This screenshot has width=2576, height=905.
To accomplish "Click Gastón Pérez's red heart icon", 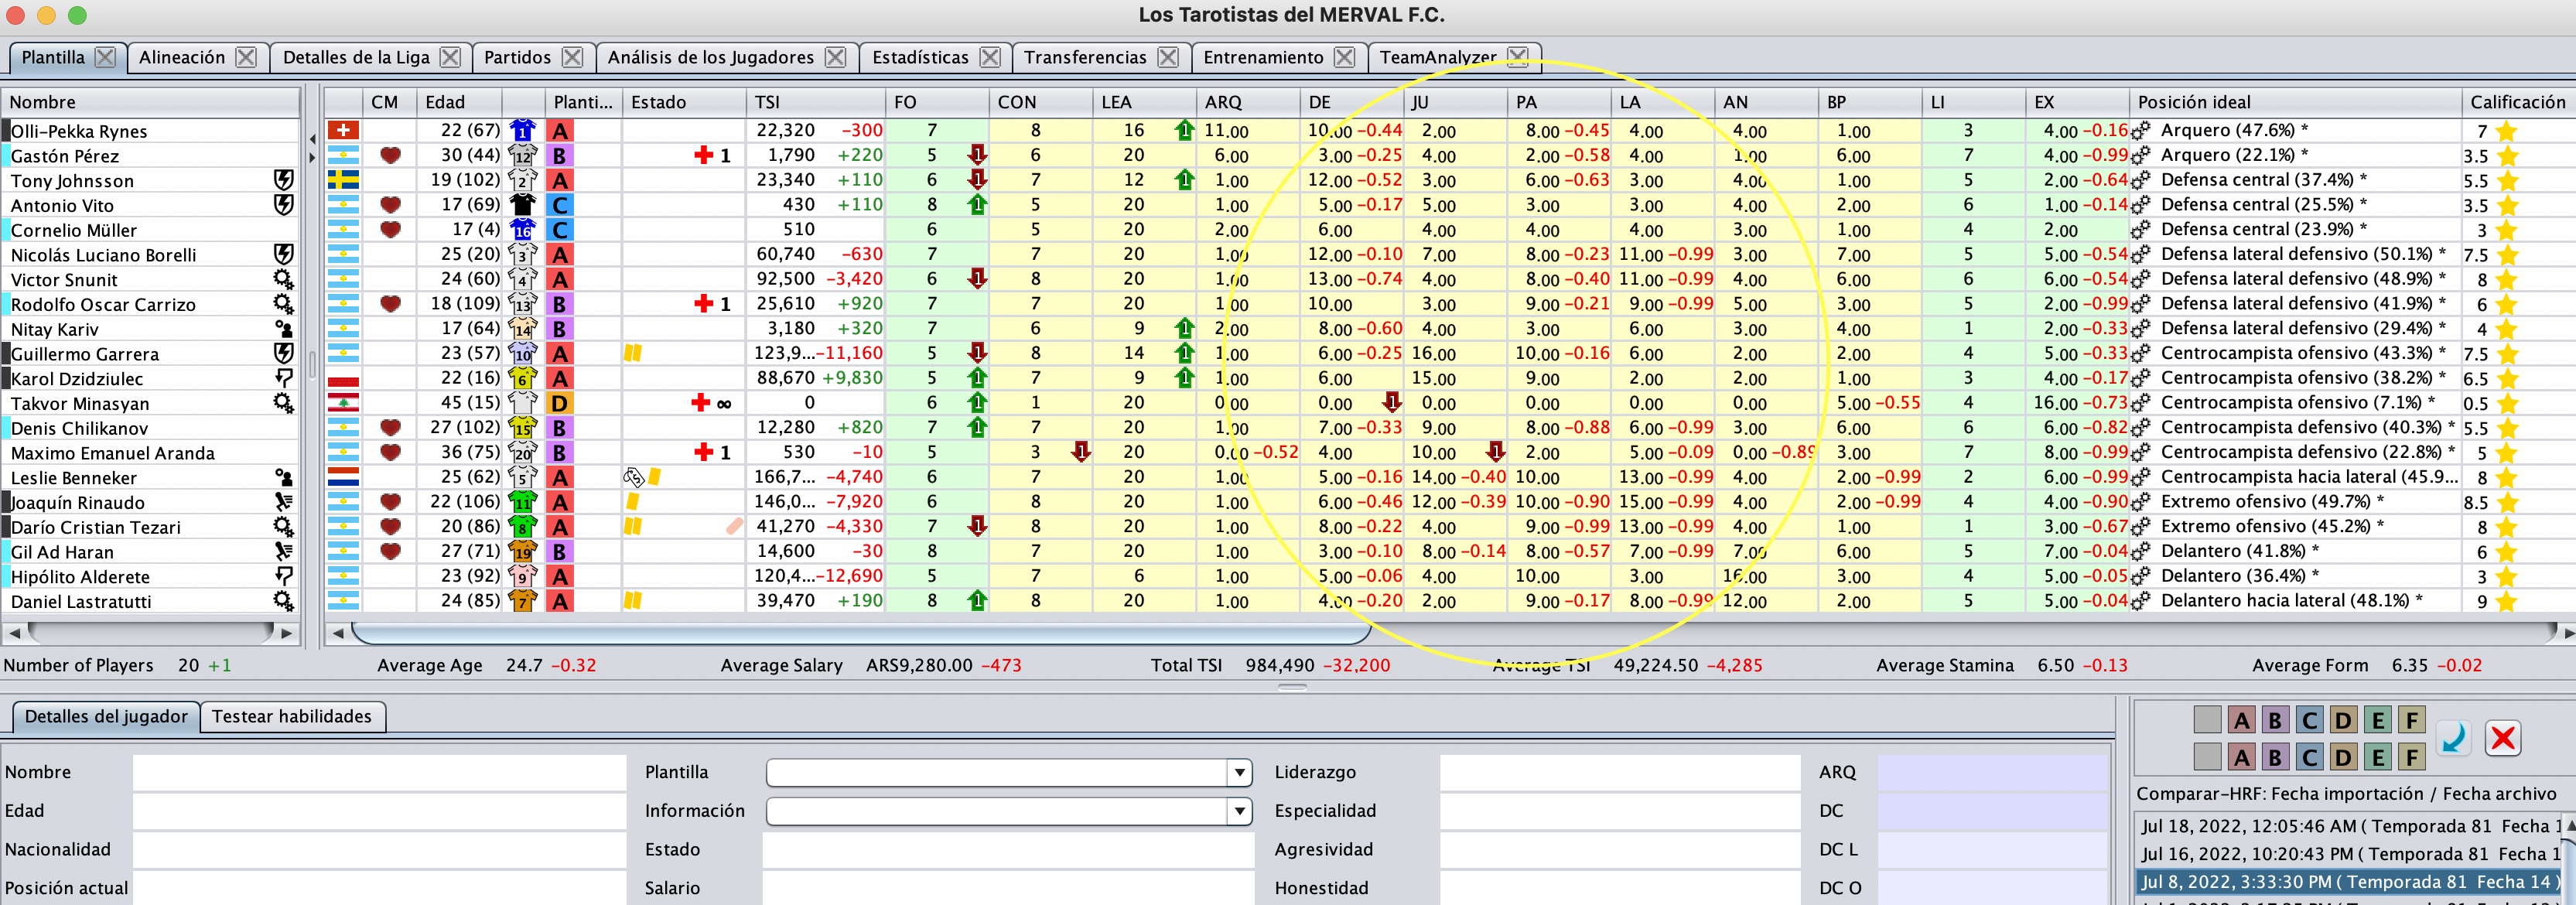I will point(391,155).
